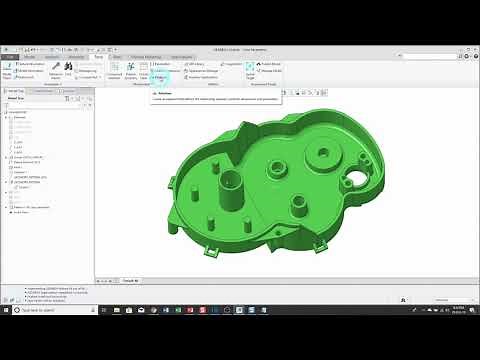Open the selection filter dropdown
Viewport: 480px width, 360px height.
(454, 300)
